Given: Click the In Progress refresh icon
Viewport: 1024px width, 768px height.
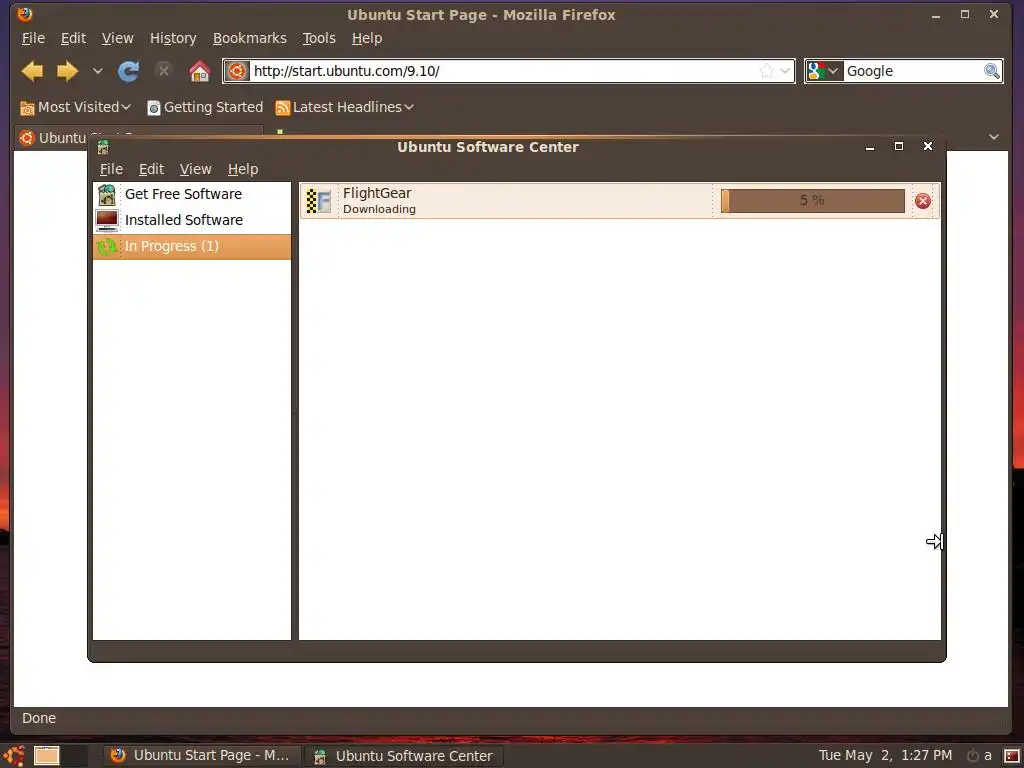Looking at the screenshot, I should coord(106,247).
